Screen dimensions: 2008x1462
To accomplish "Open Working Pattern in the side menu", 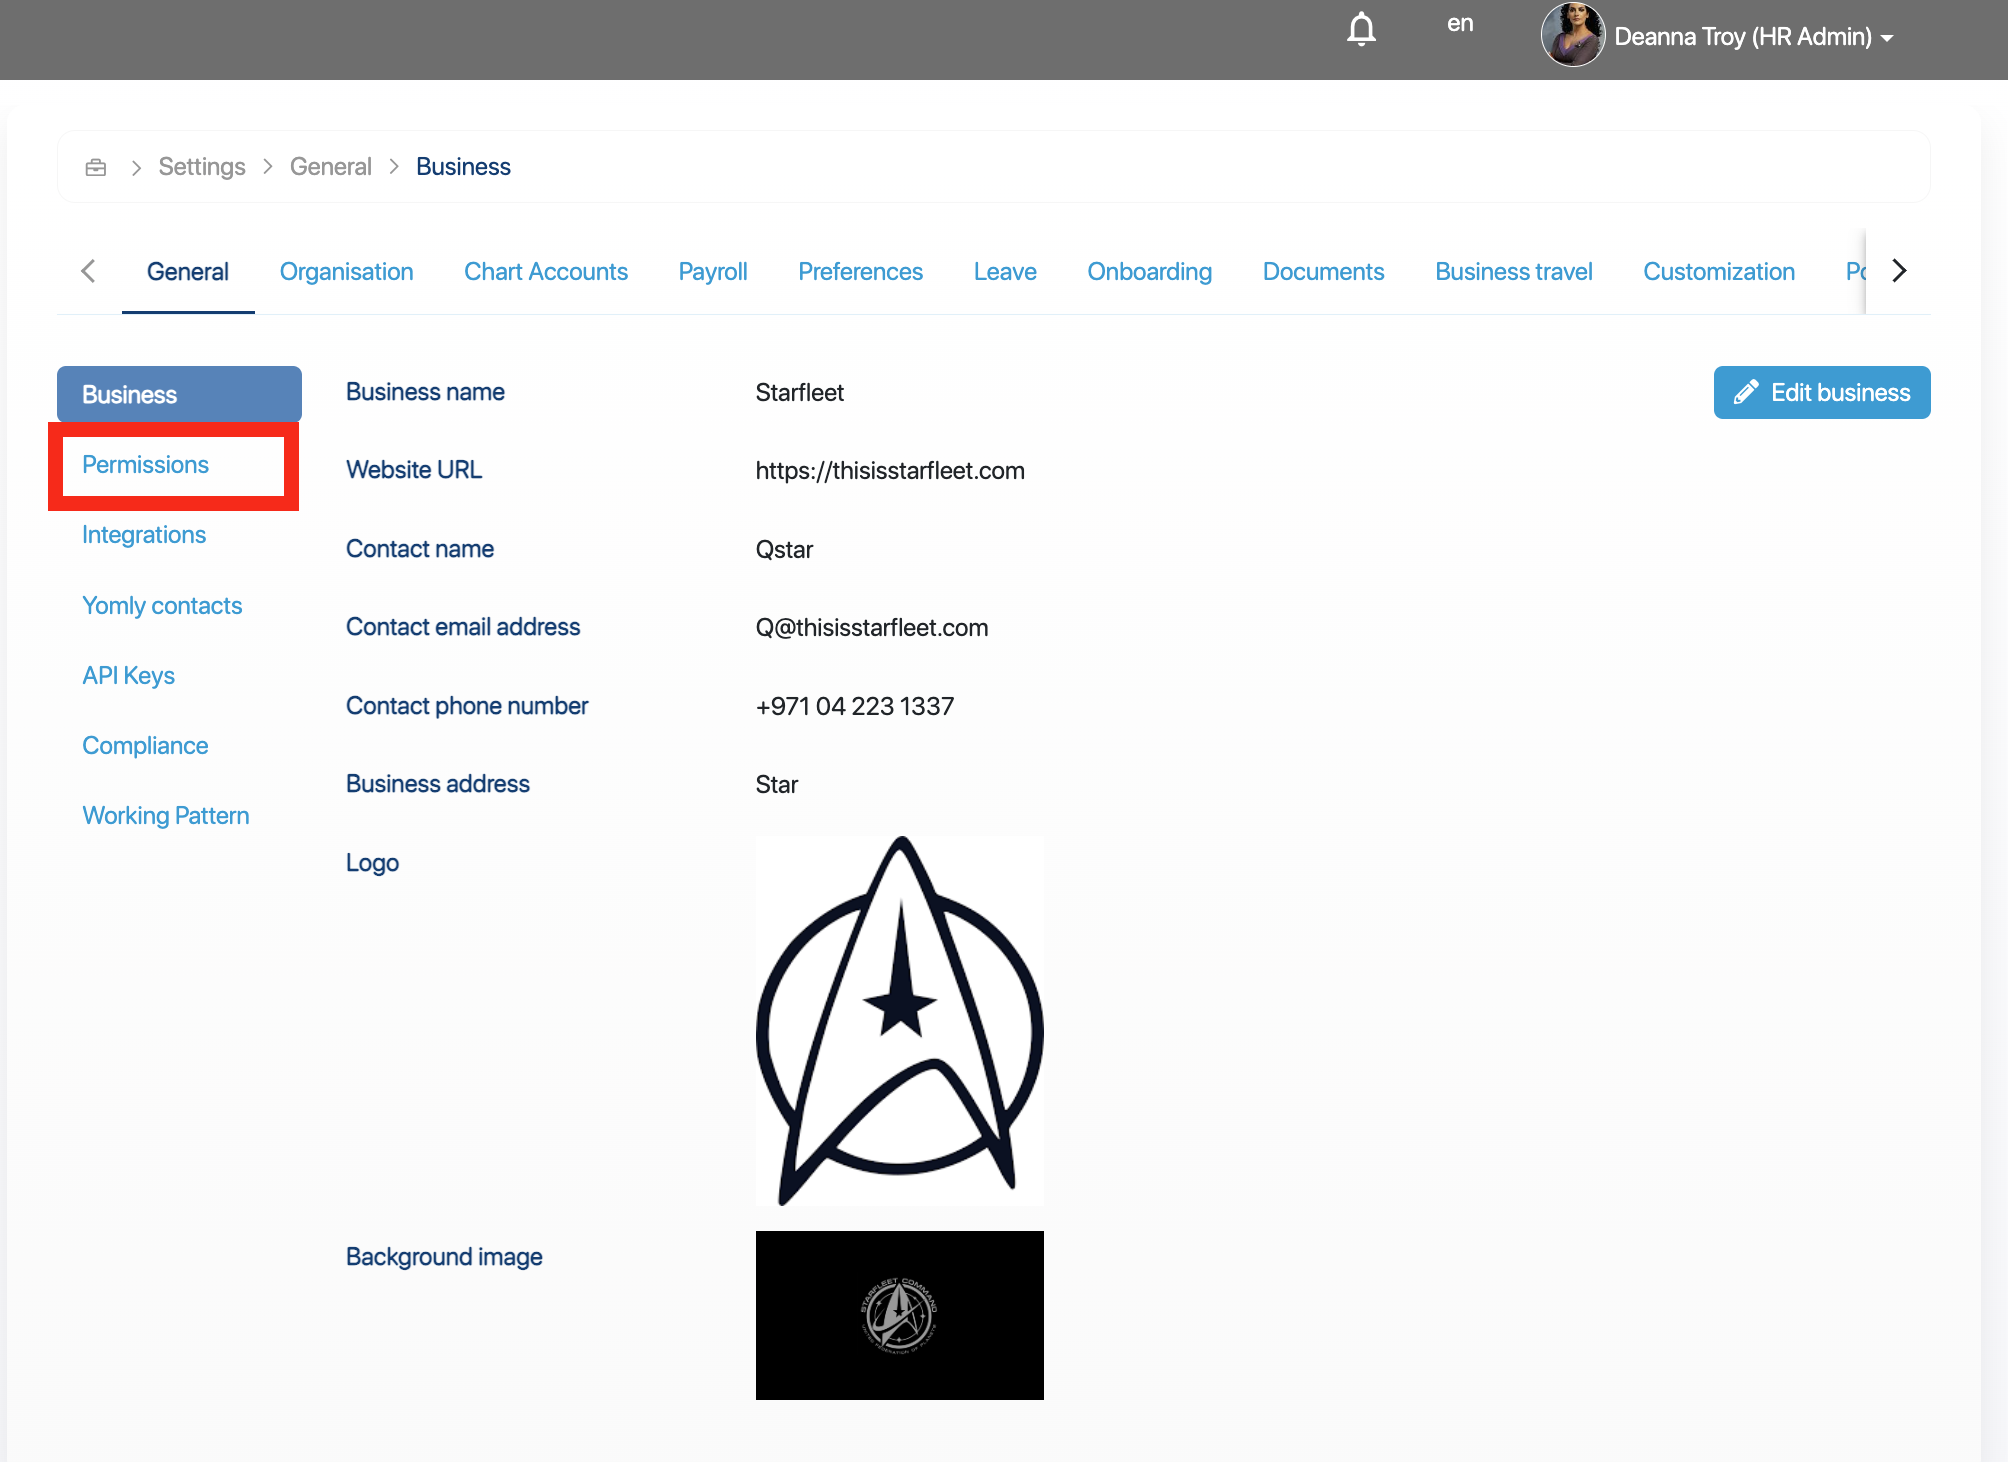I will click(166, 816).
